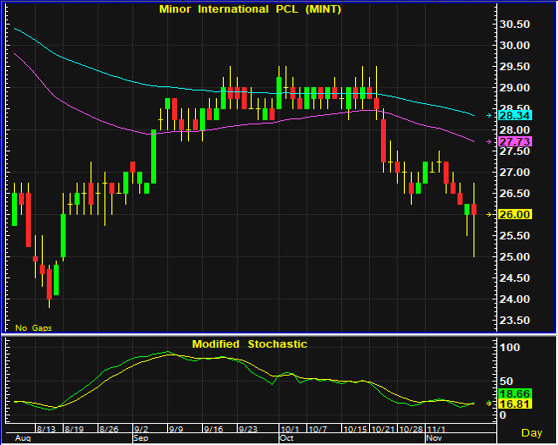The width and height of the screenshot is (558, 445).
Task: Click the cyan arrow beside 28.34
Action: [489, 115]
